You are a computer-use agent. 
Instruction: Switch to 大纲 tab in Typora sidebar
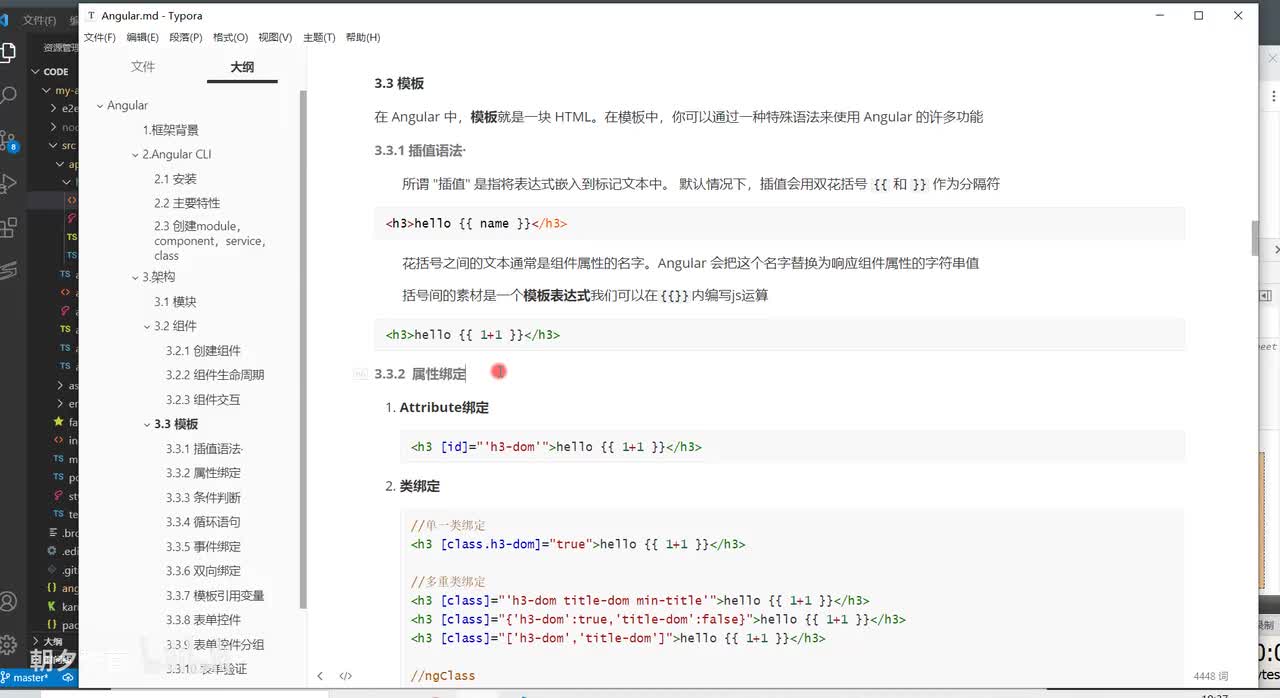point(242,67)
